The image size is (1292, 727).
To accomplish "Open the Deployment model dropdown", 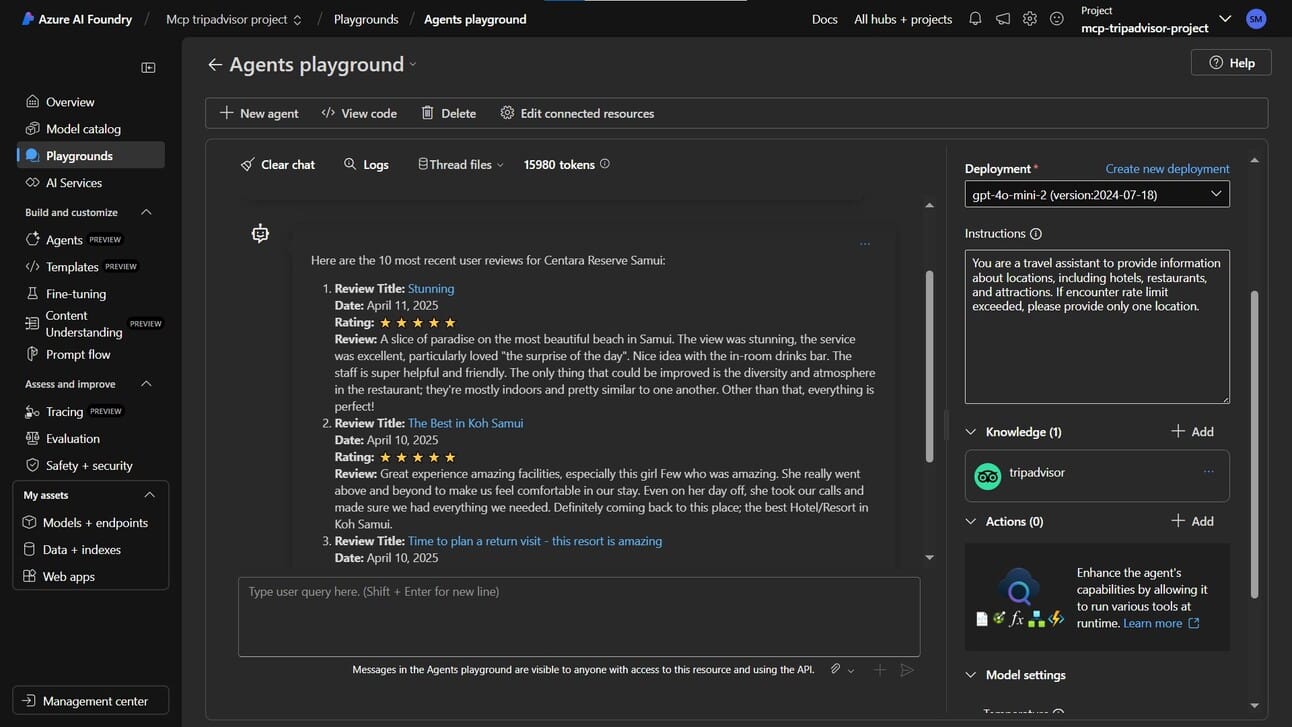I will [x=1096, y=194].
